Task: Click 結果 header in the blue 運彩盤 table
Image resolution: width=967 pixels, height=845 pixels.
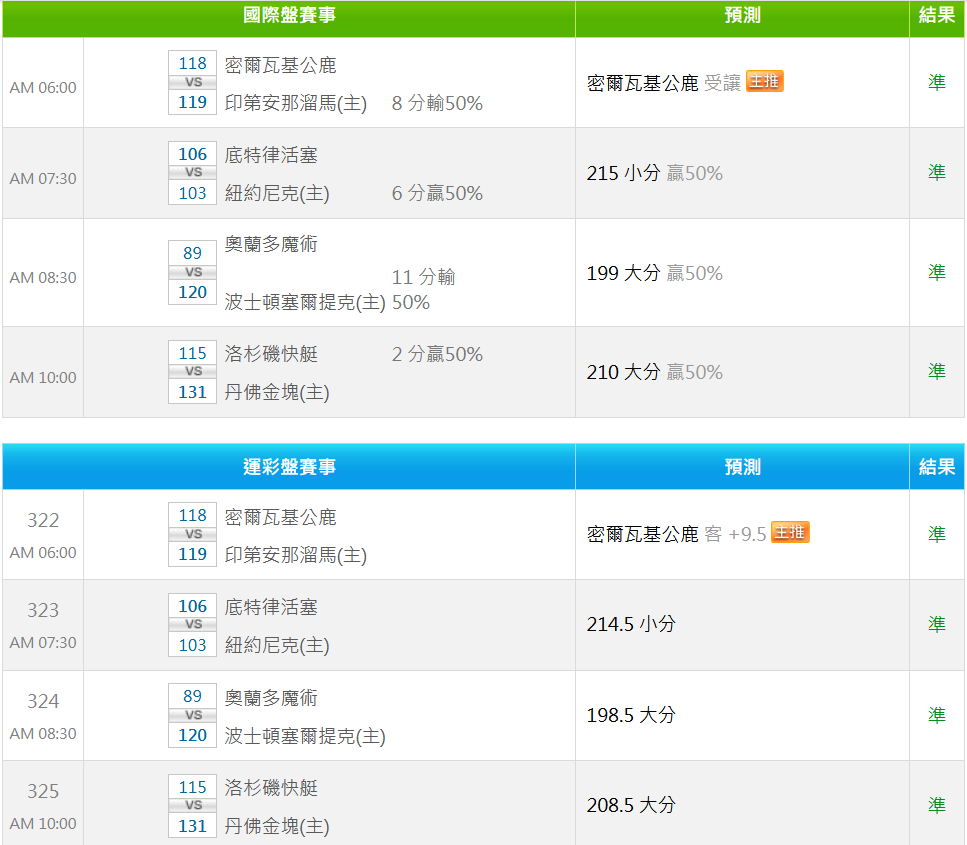Action: click(937, 467)
